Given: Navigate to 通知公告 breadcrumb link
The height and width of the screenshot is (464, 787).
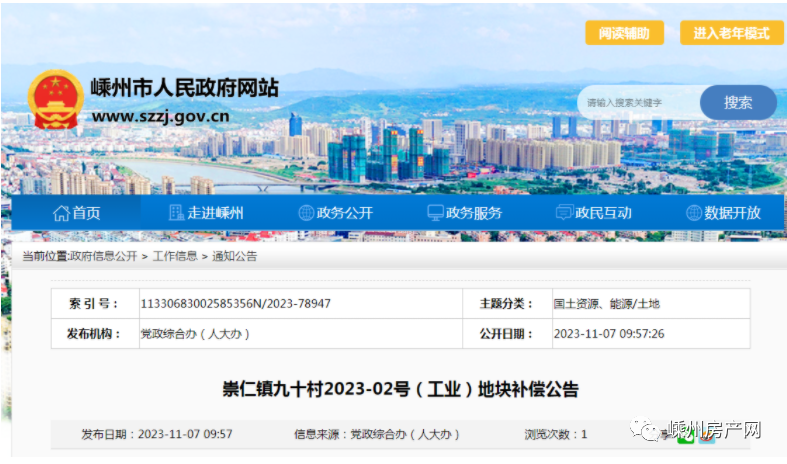Looking at the screenshot, I should [232, 256].
